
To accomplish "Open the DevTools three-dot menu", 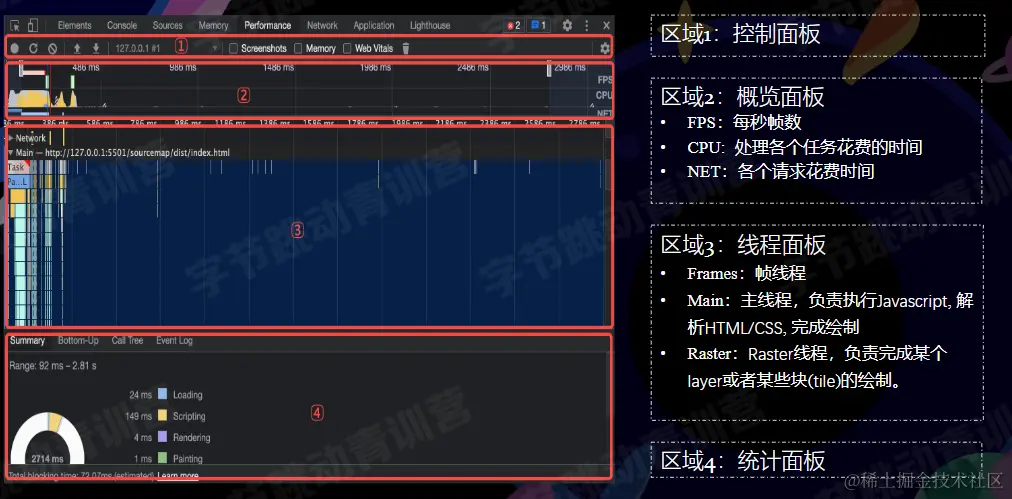I will tap(587, 25).
